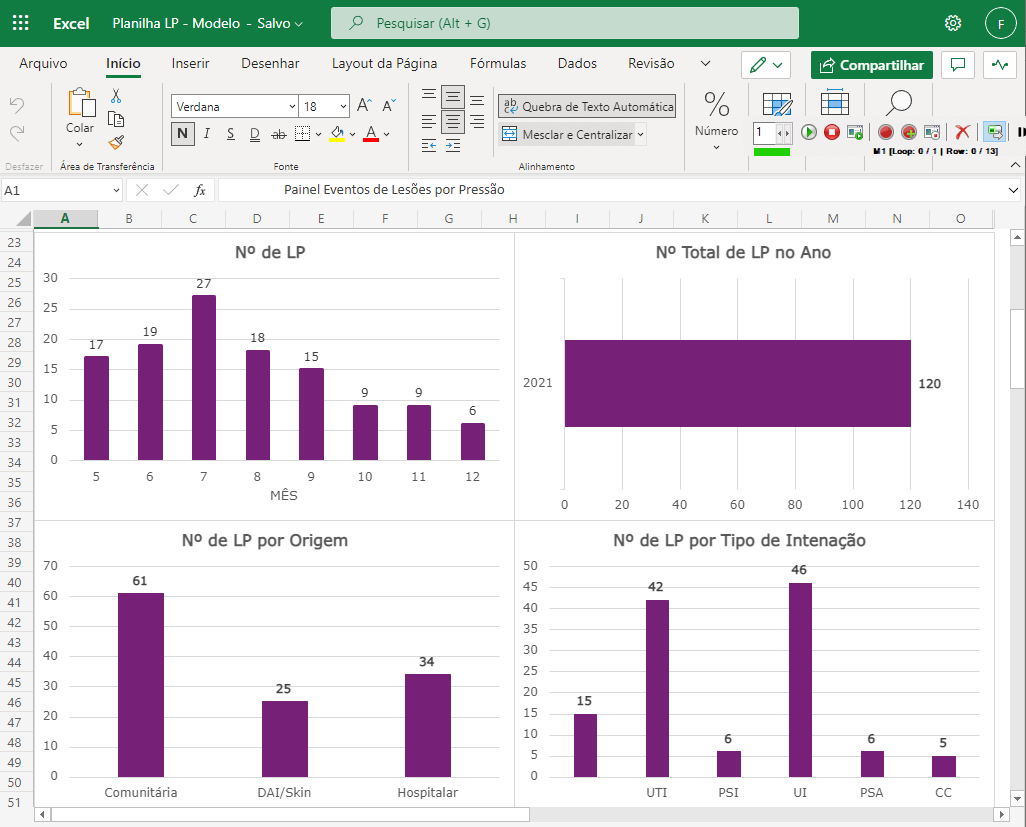This screenshot has height=827, width=1026.
Task: Open the Excel app launcher grid
Action: coord(20,24)
